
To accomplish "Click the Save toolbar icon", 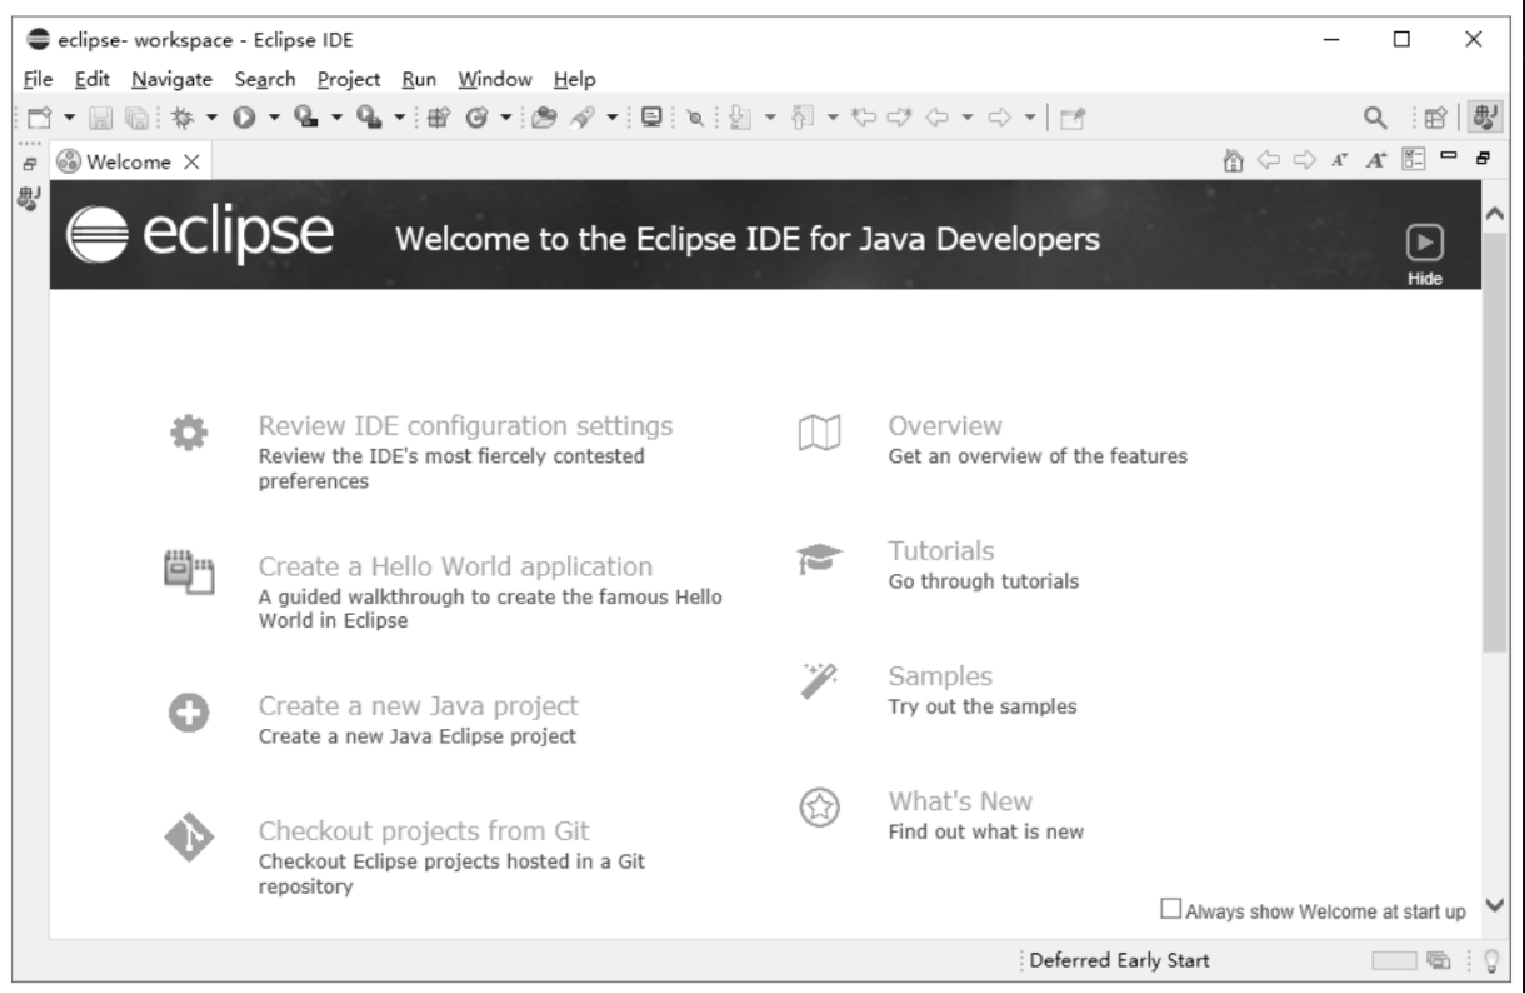I will tap(100, 118).
